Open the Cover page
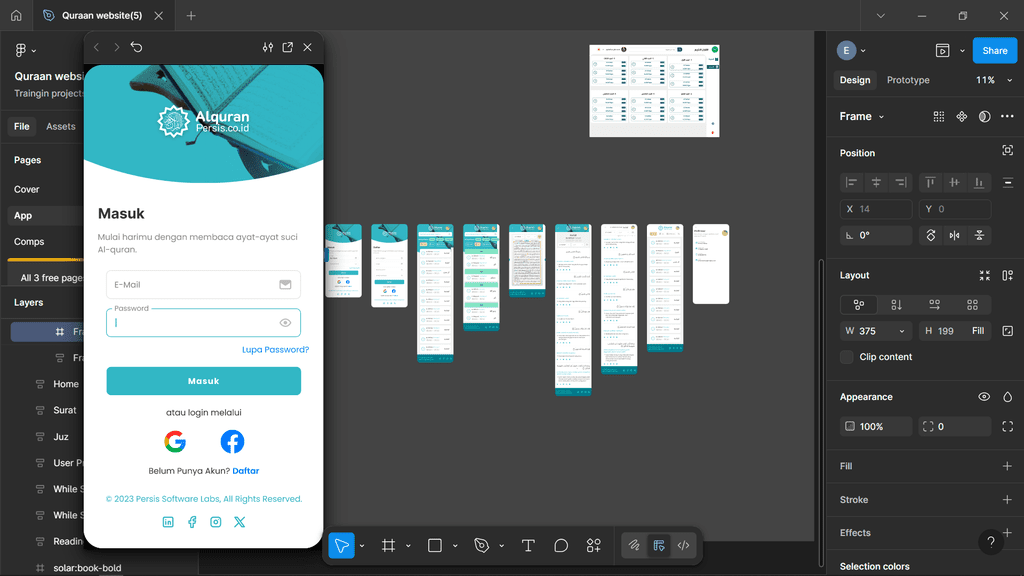 27,189
